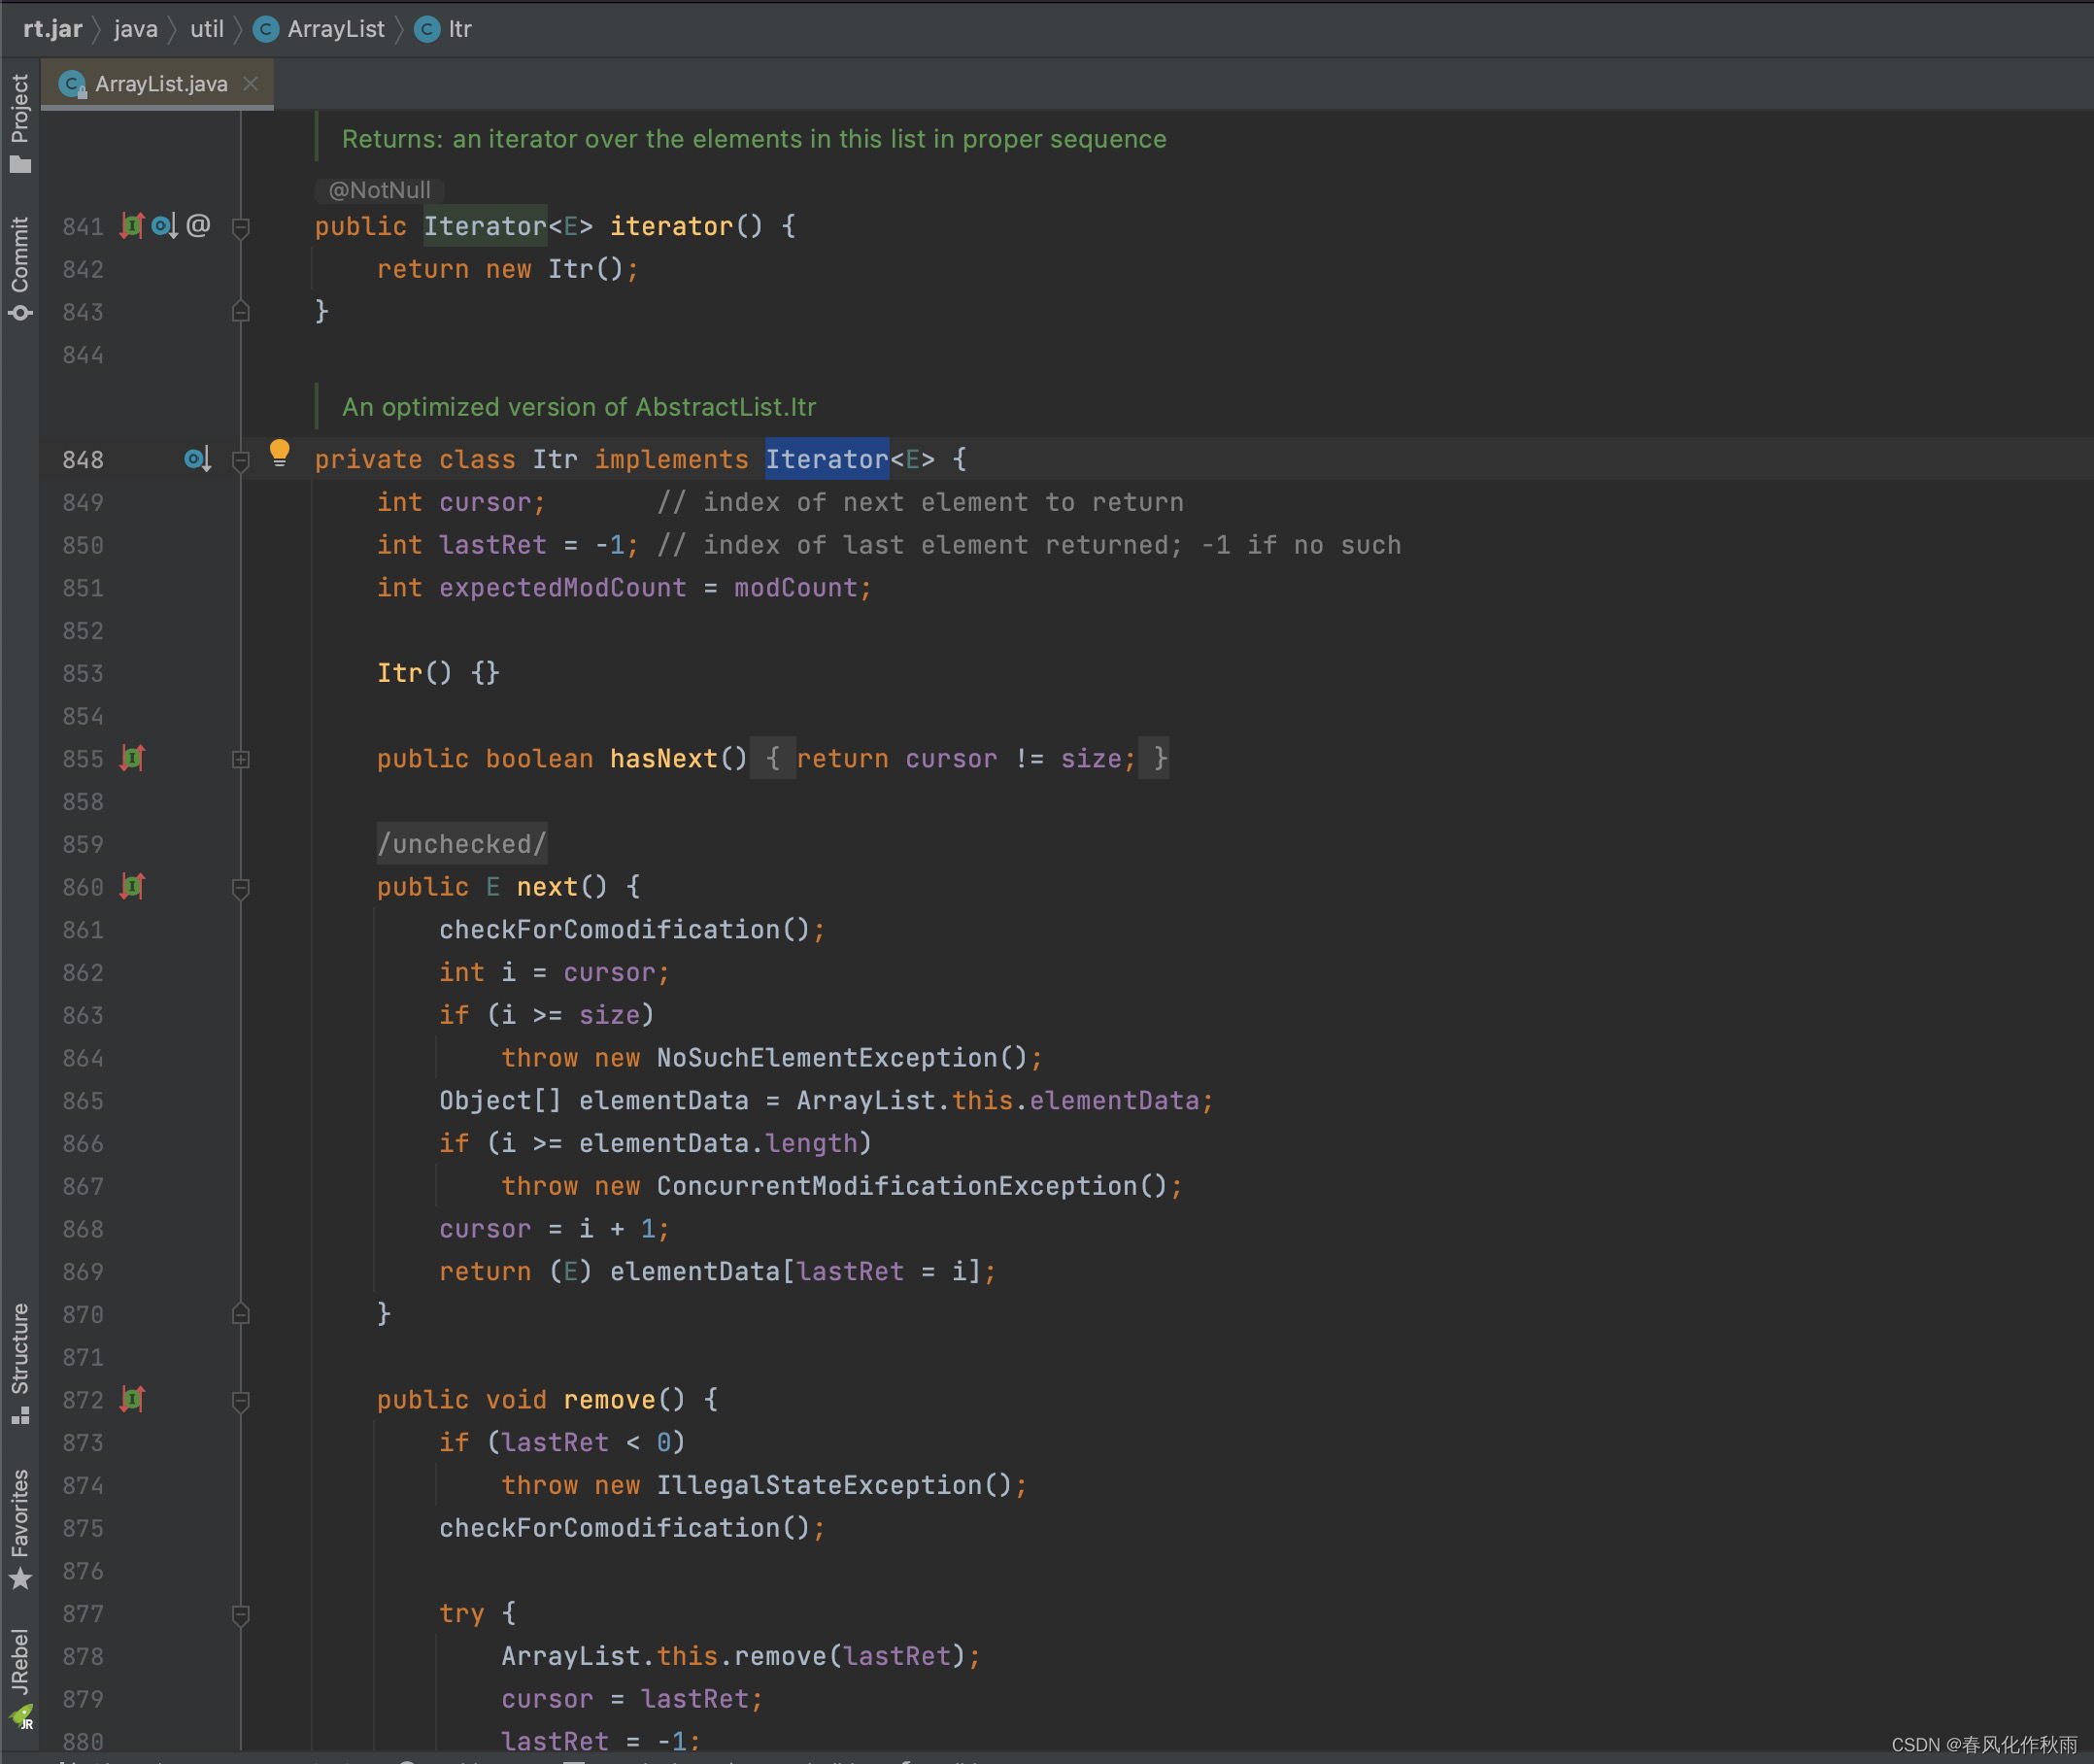The height and width of the screenshot is (1764, 2094).
Task: Collapse the iterator() method using the fold marker
Action: point(240,226)
